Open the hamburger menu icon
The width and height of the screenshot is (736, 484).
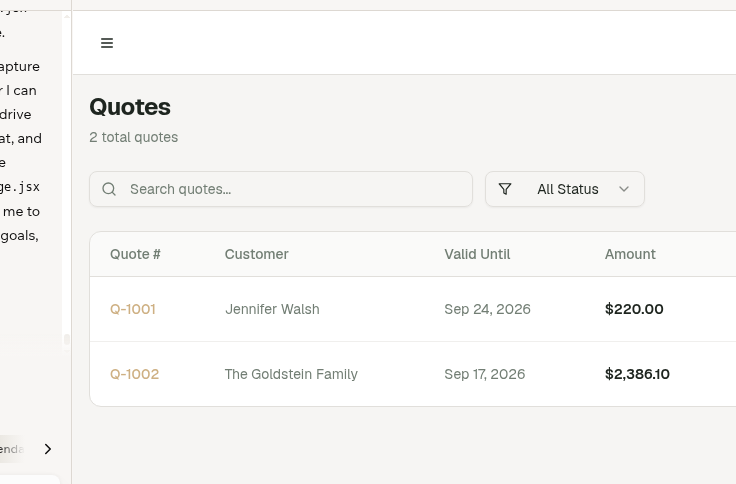coord(107,43)
